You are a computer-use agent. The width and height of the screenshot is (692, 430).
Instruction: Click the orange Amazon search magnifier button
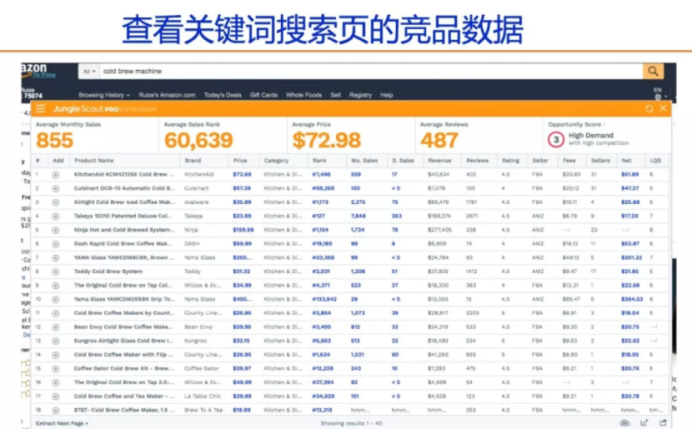652,71
